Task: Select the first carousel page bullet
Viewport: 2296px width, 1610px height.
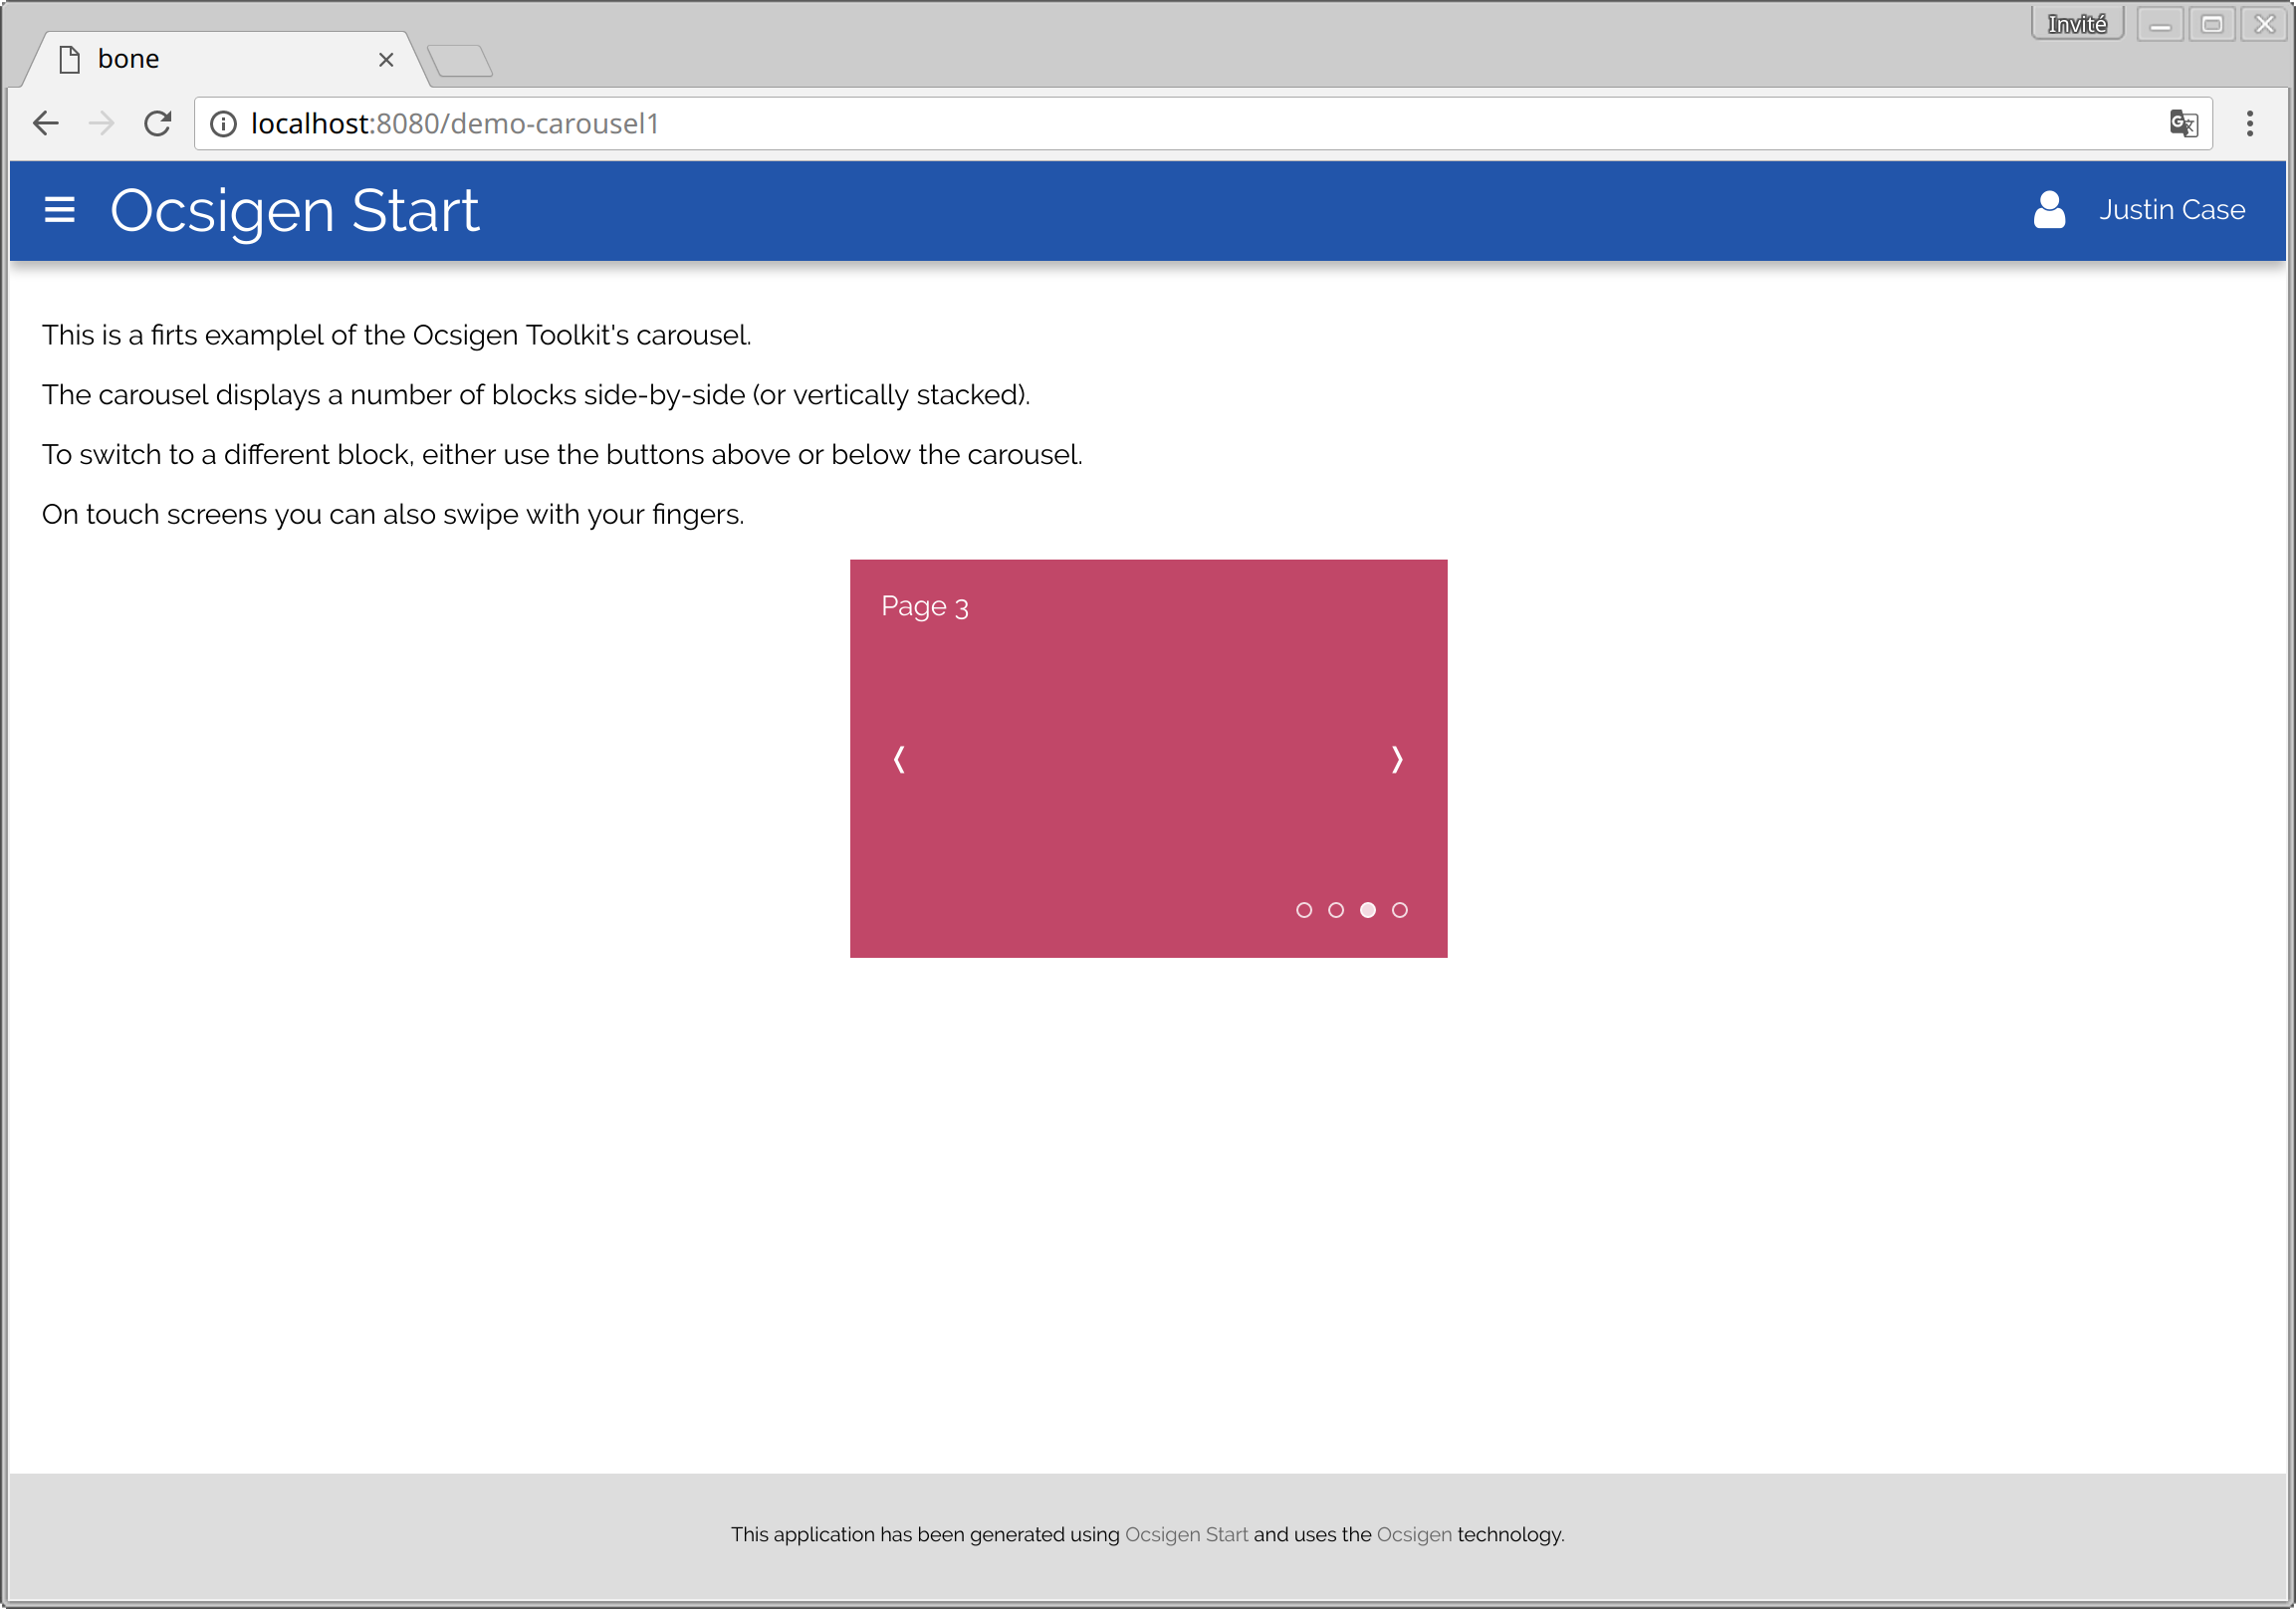Action: [x=1304, y=910]
